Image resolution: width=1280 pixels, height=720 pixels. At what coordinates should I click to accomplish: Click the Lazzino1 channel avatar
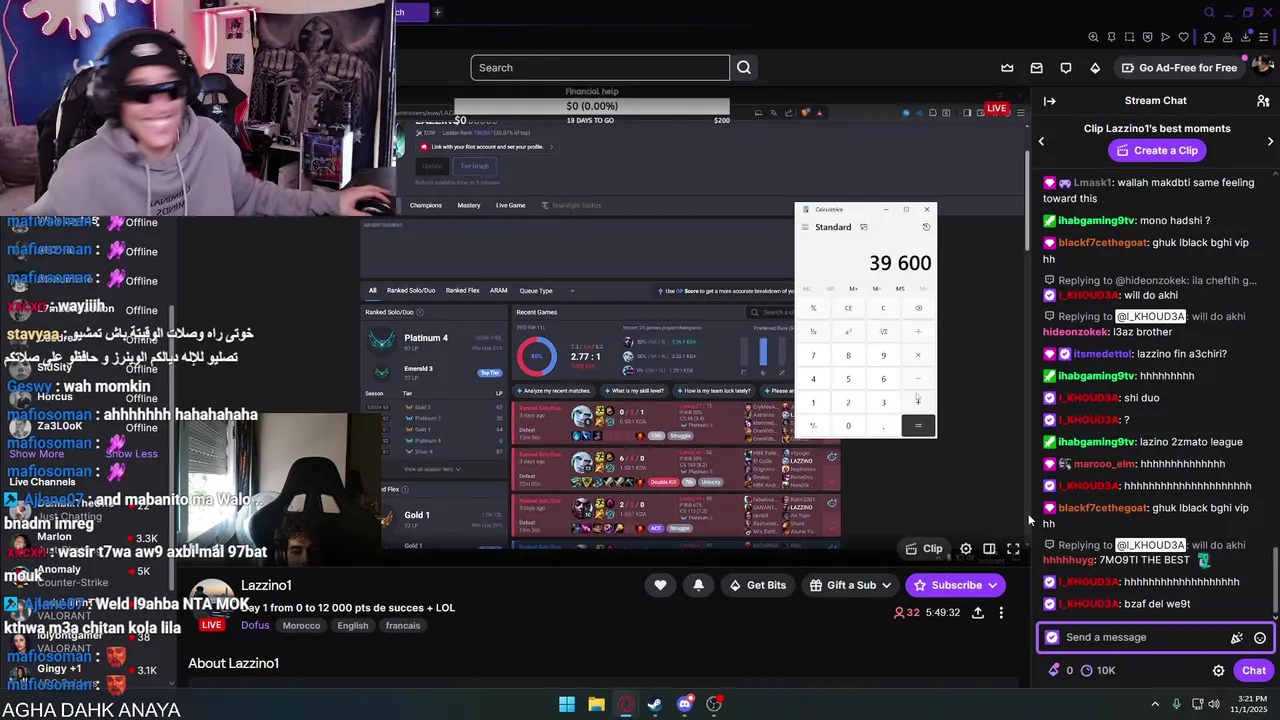click(x=212, y=603)
